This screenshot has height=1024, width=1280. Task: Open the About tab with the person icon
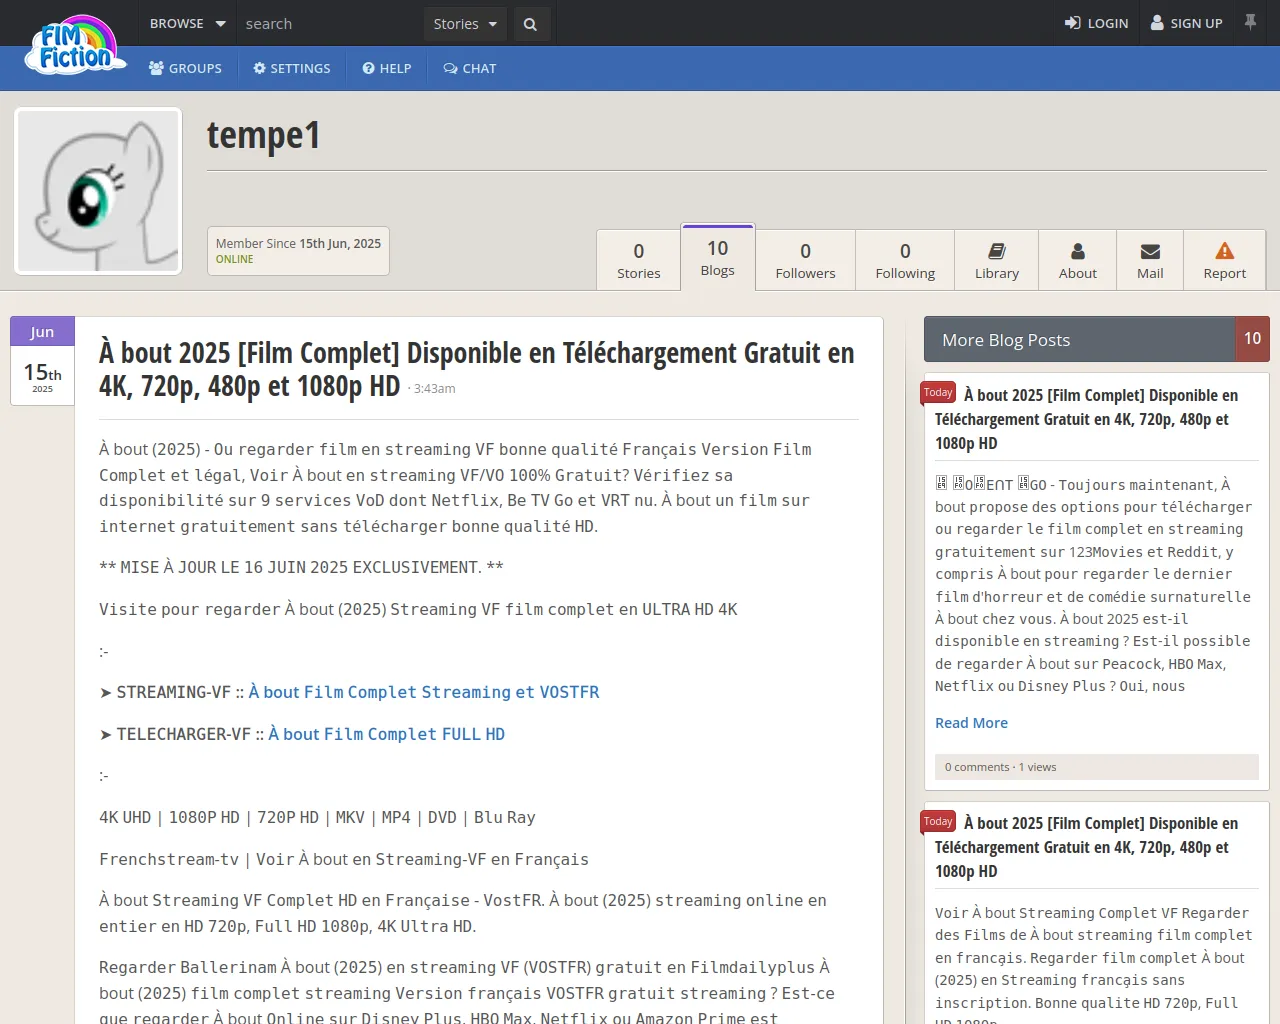coord(1077,260)
